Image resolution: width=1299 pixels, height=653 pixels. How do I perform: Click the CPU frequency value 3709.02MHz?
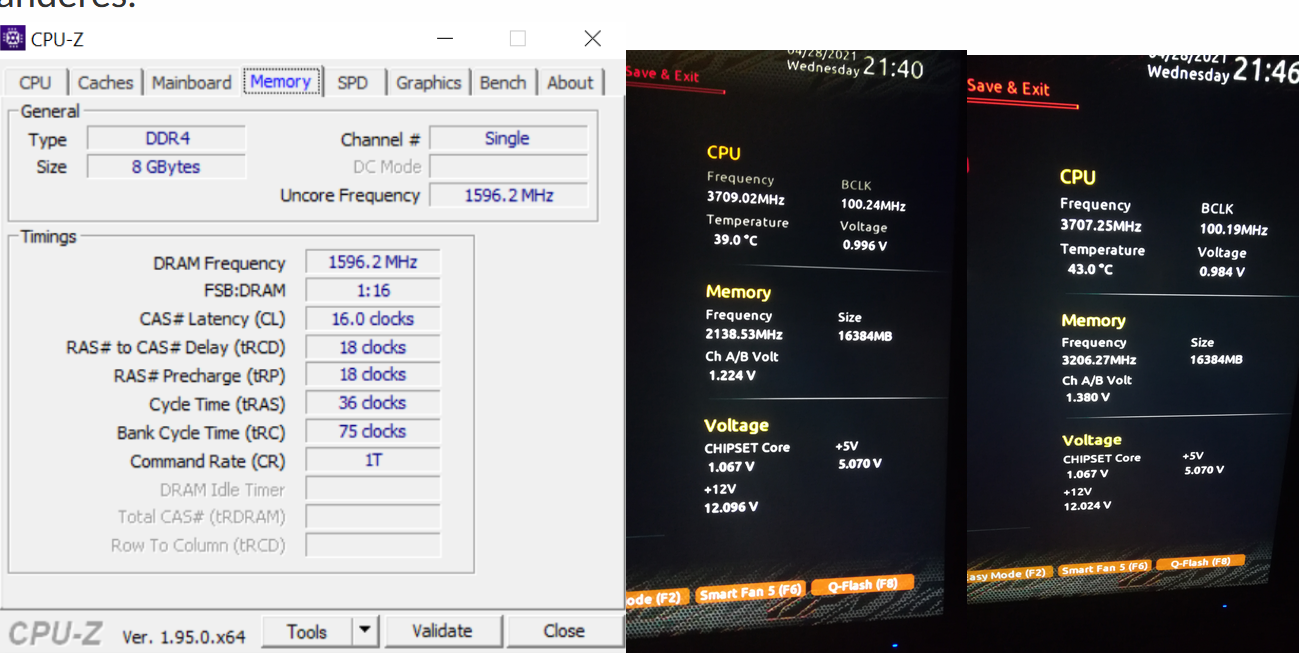pos(746,198)
